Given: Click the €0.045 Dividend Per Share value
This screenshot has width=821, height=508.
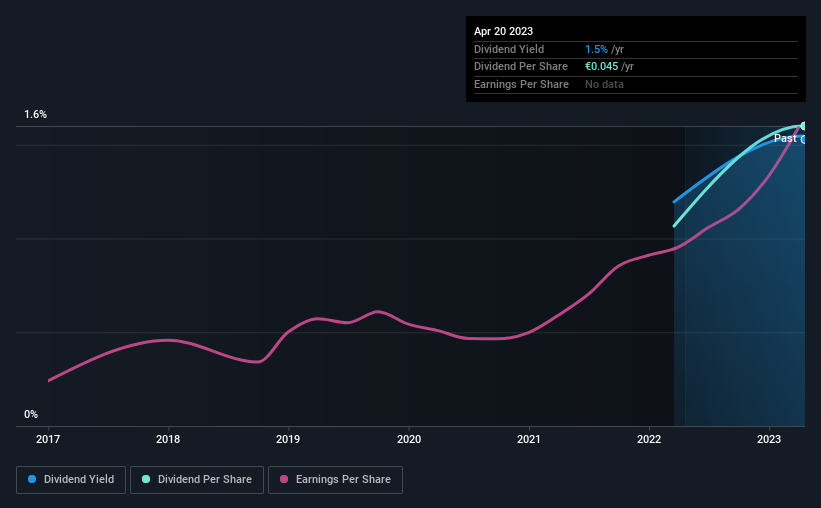Looking at the screenshot, I should 602,67.
